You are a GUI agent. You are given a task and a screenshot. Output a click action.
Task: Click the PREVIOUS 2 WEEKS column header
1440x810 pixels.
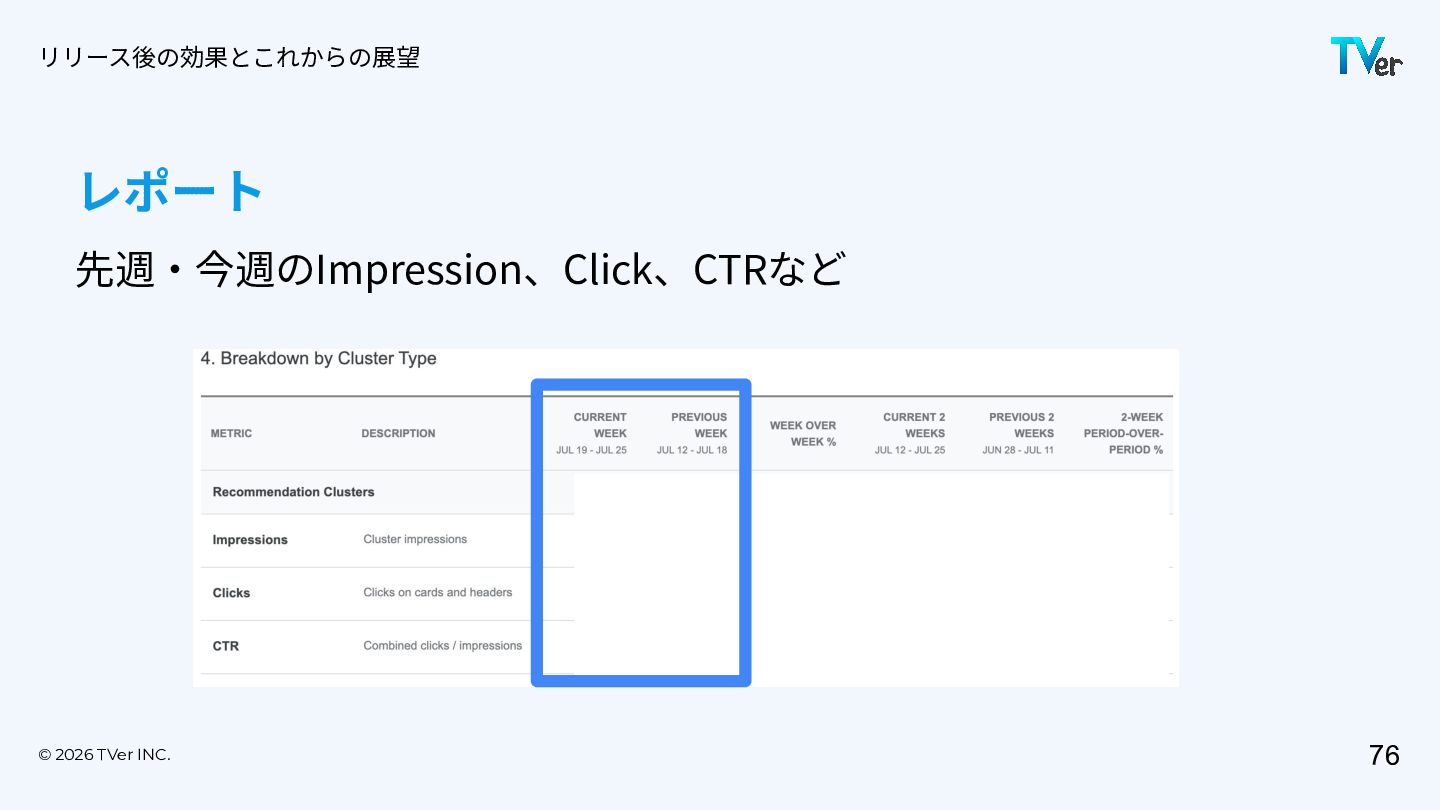[1018, 433]
